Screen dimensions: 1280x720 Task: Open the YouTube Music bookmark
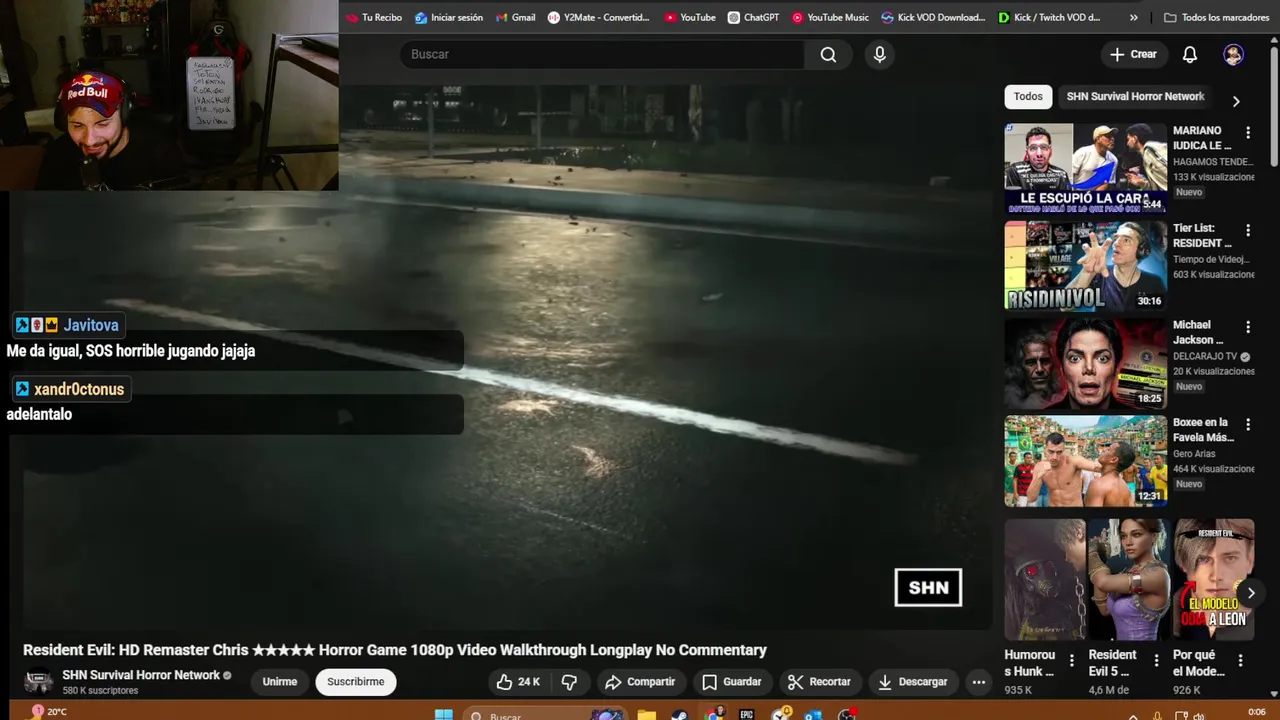(830, 17)
